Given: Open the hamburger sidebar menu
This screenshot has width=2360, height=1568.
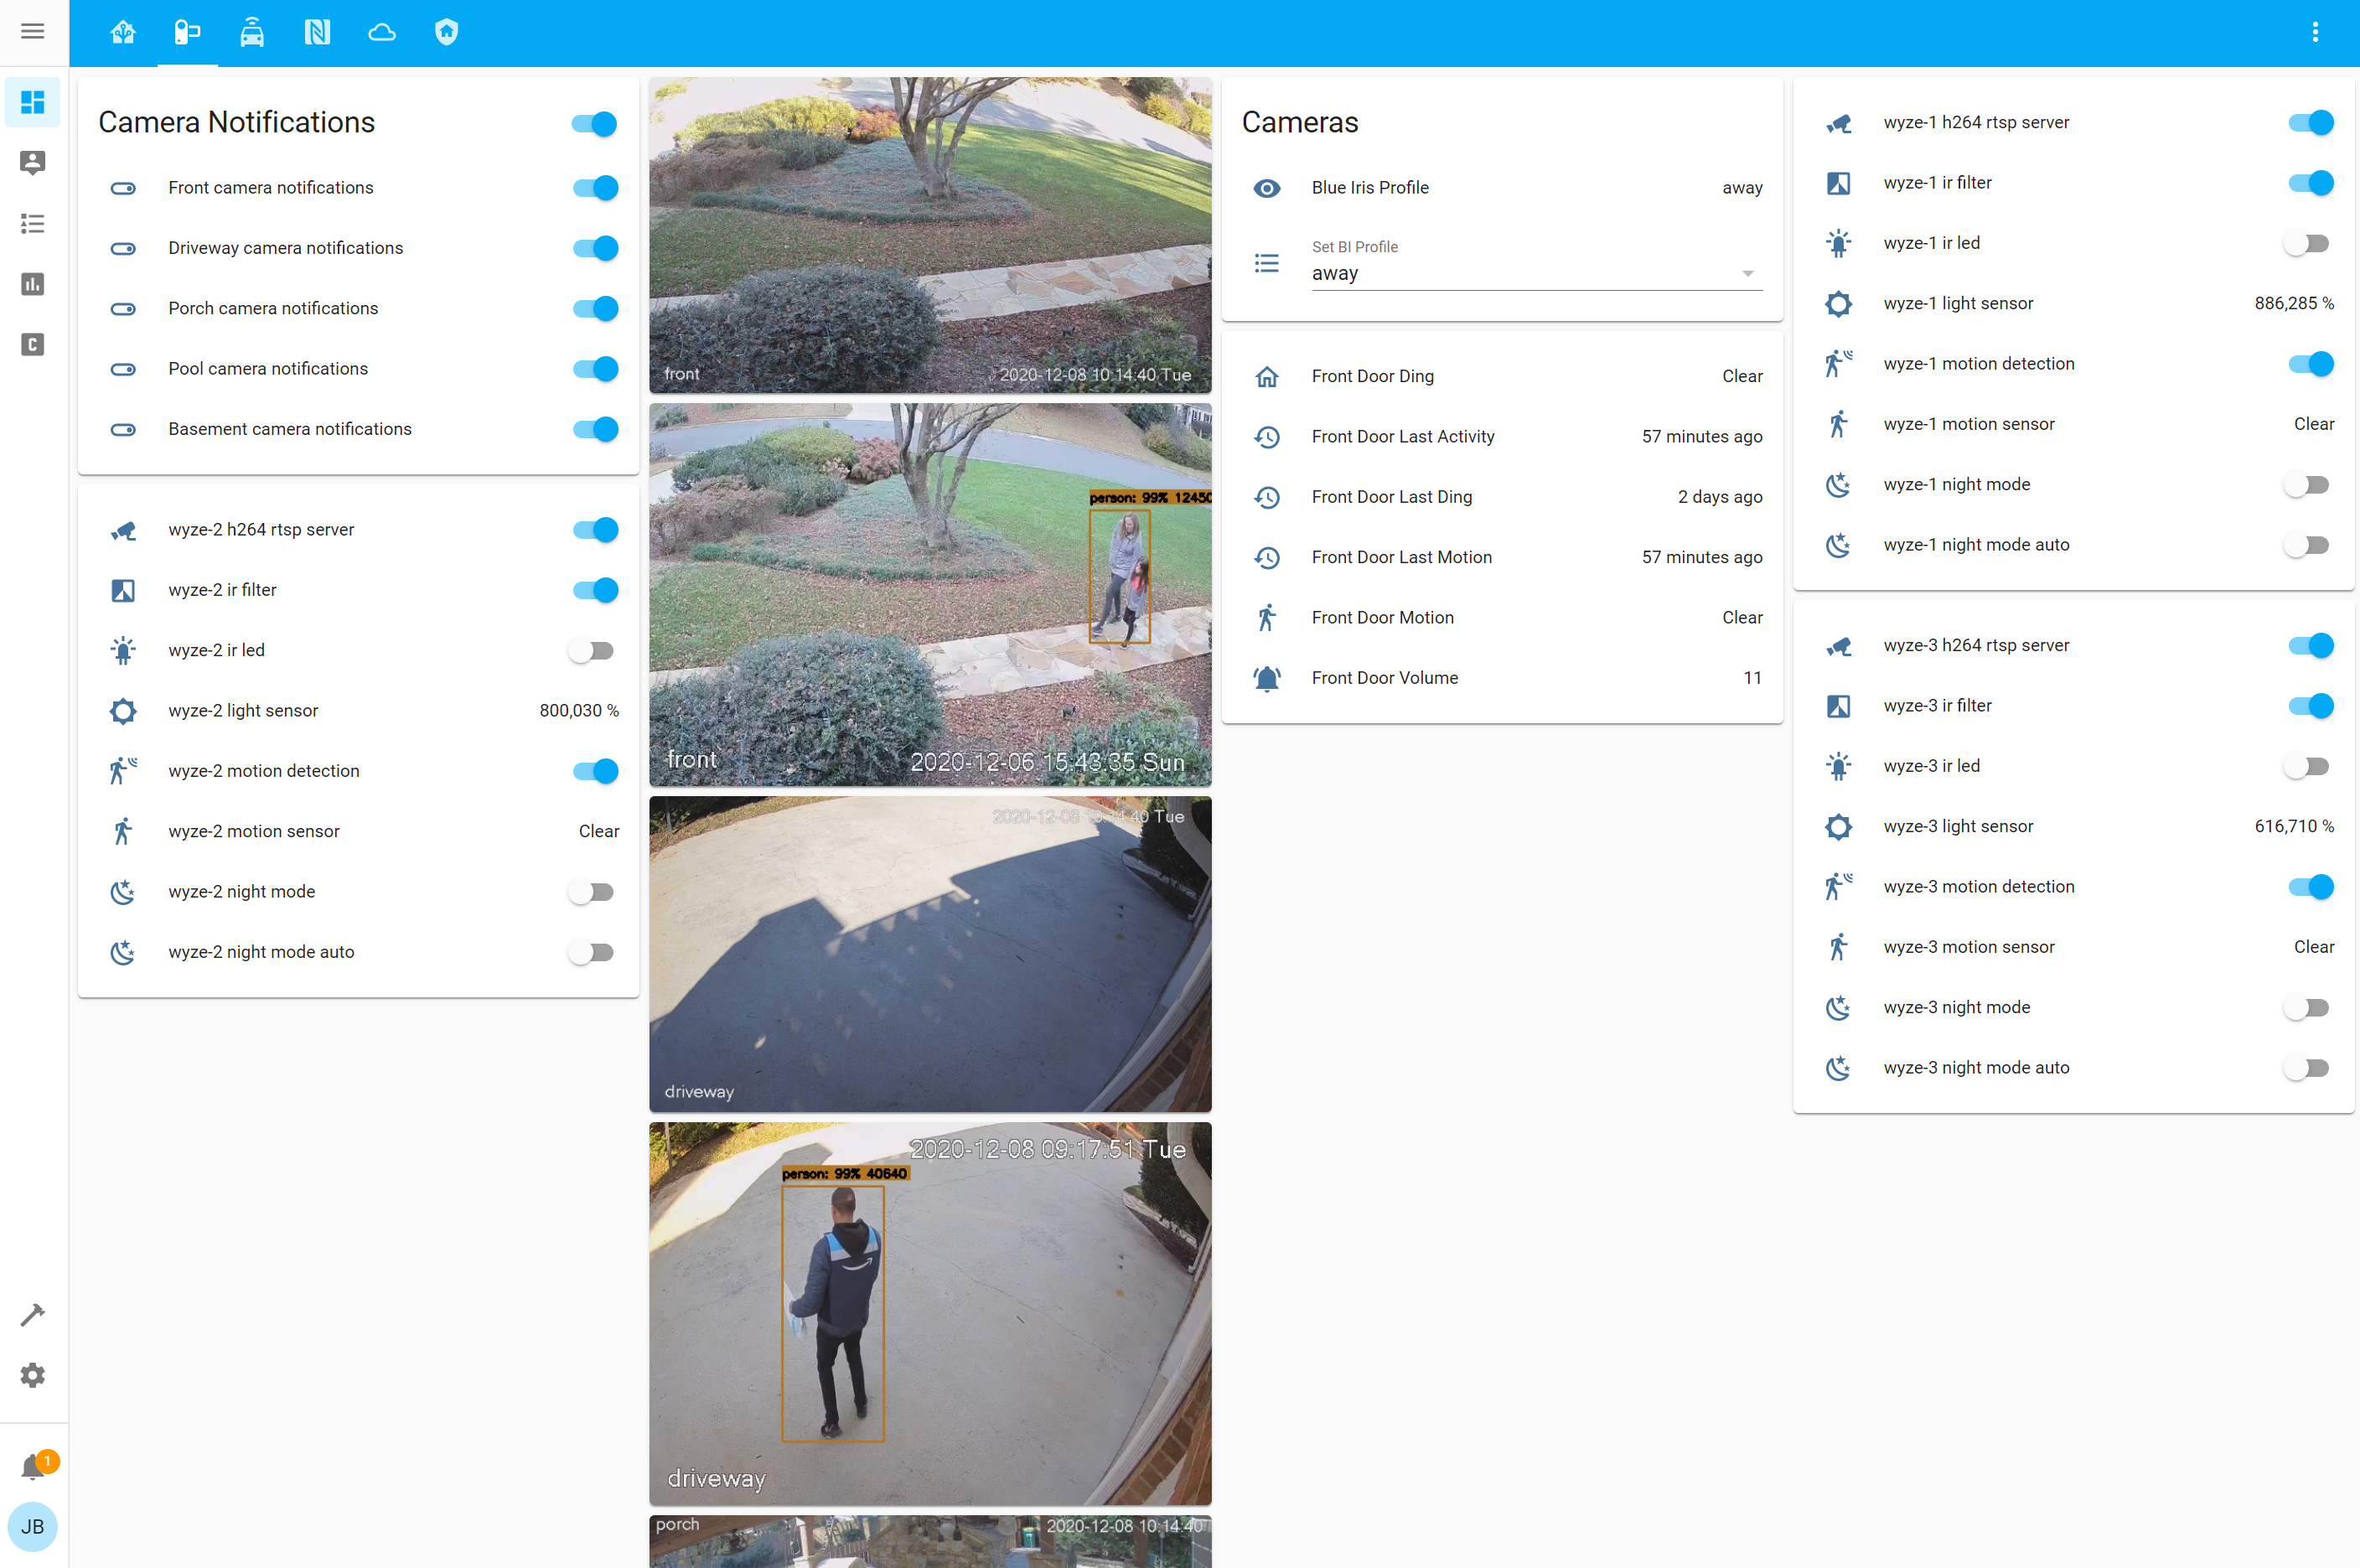Looking at the screenshot, I should 32,31.
